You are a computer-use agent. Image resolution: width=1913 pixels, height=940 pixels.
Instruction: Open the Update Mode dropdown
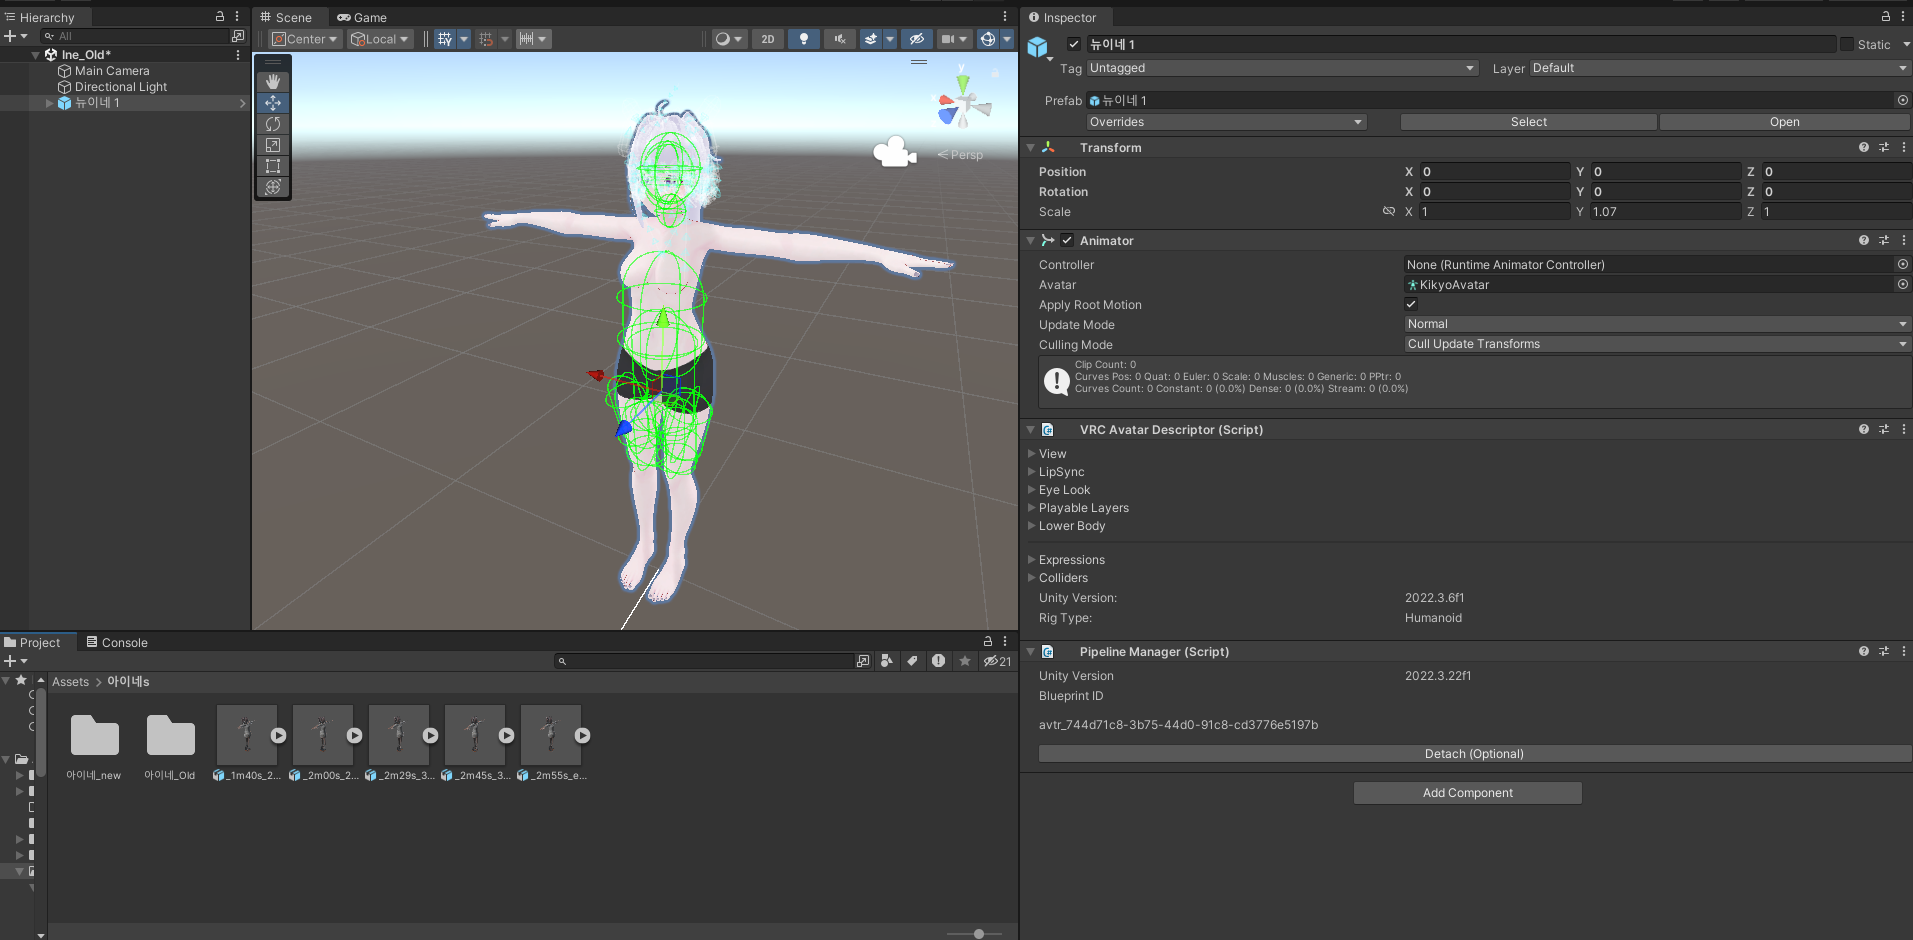point(1657,324)
